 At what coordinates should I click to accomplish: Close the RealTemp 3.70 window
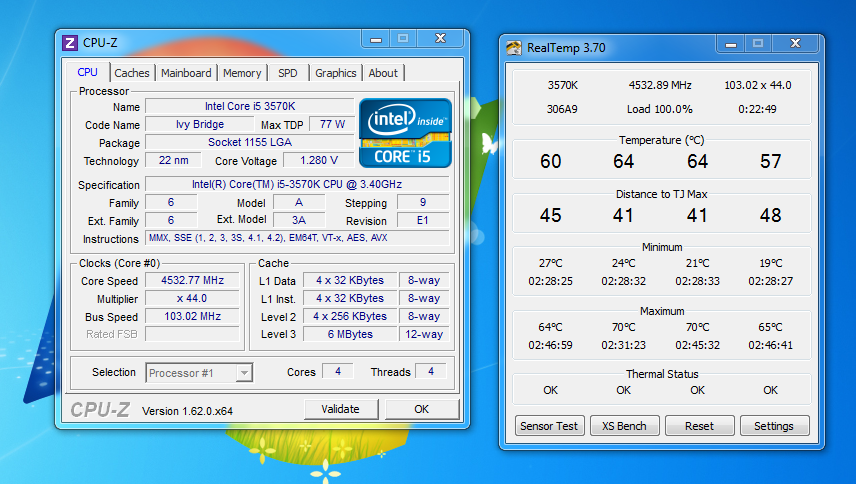click(795, 44)
